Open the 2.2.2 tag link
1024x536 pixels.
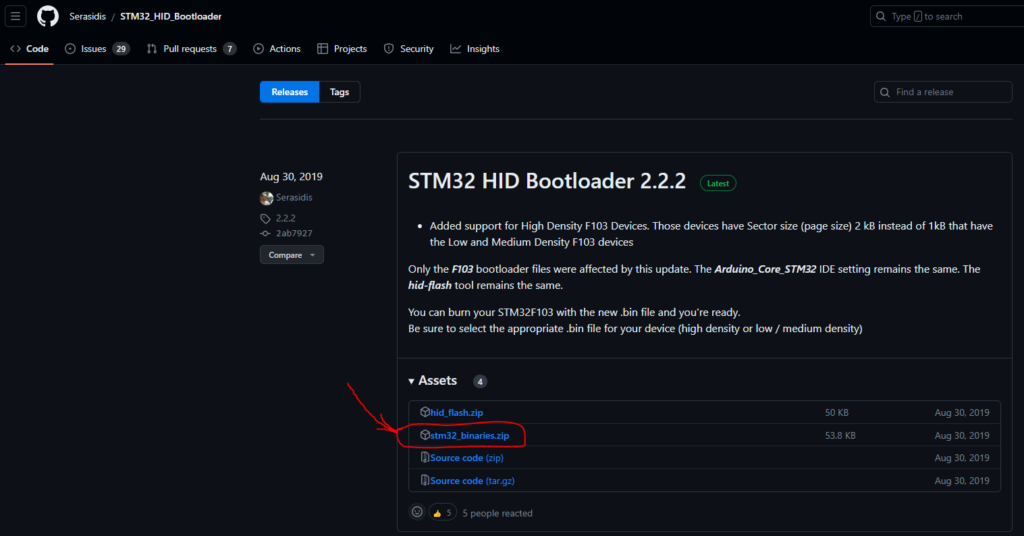point(285,218)
